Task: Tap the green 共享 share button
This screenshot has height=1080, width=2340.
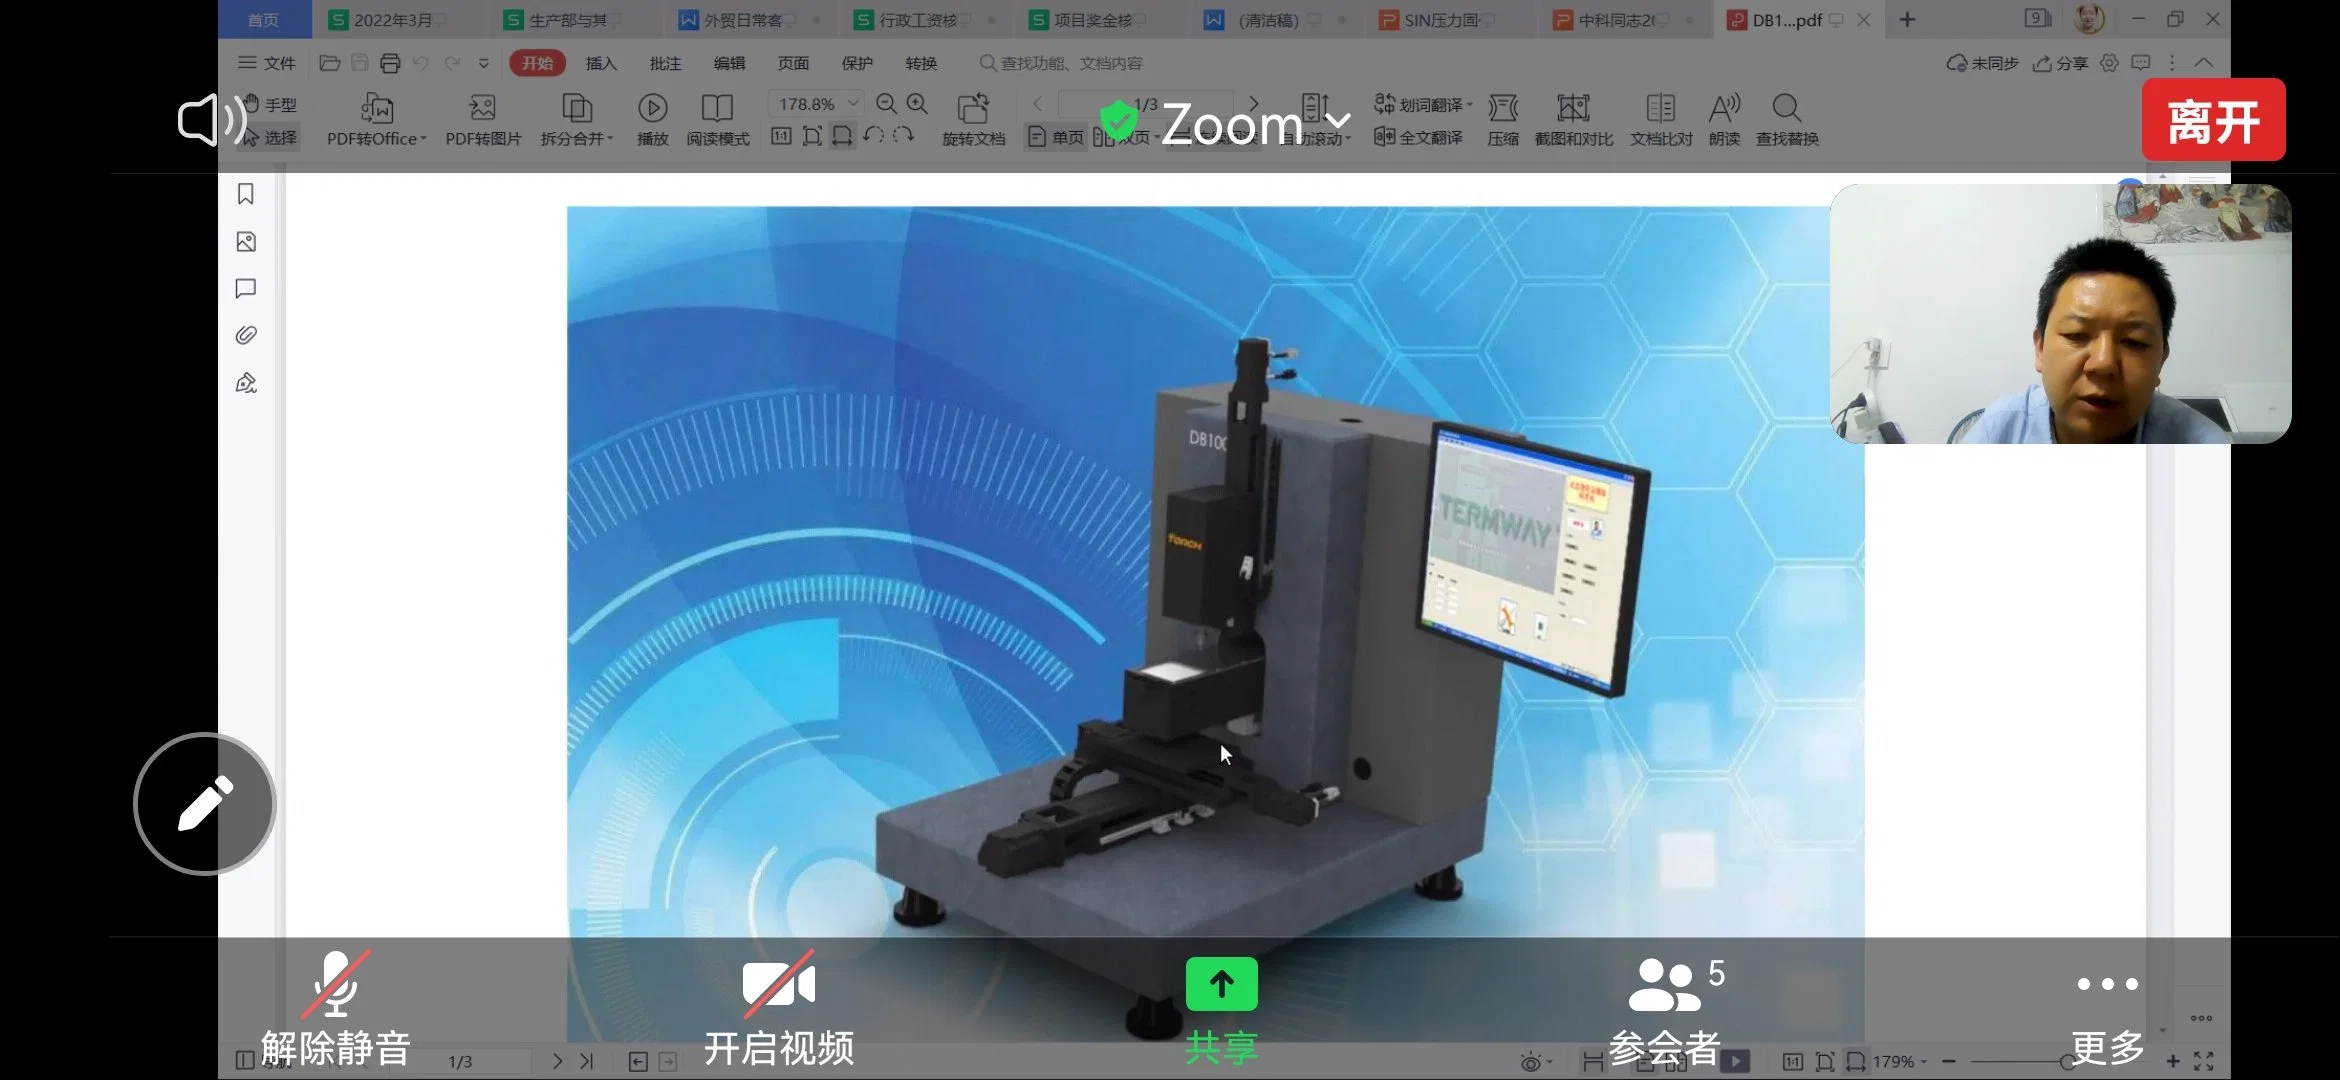Action: [x=1221, y=1010]
